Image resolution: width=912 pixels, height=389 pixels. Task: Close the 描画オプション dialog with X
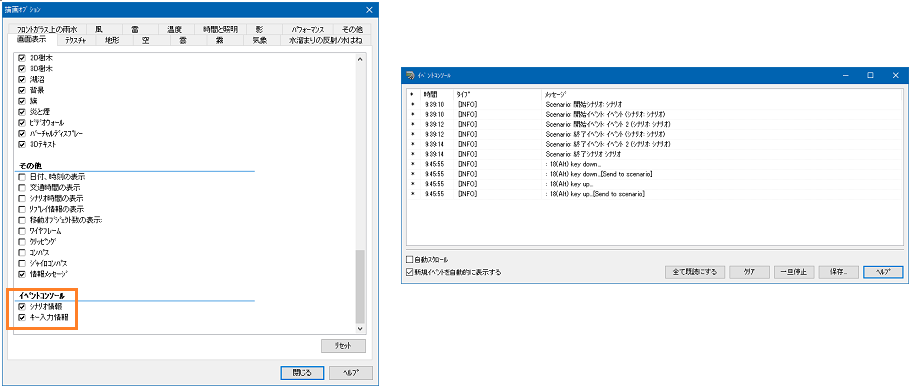pos(369,9)
